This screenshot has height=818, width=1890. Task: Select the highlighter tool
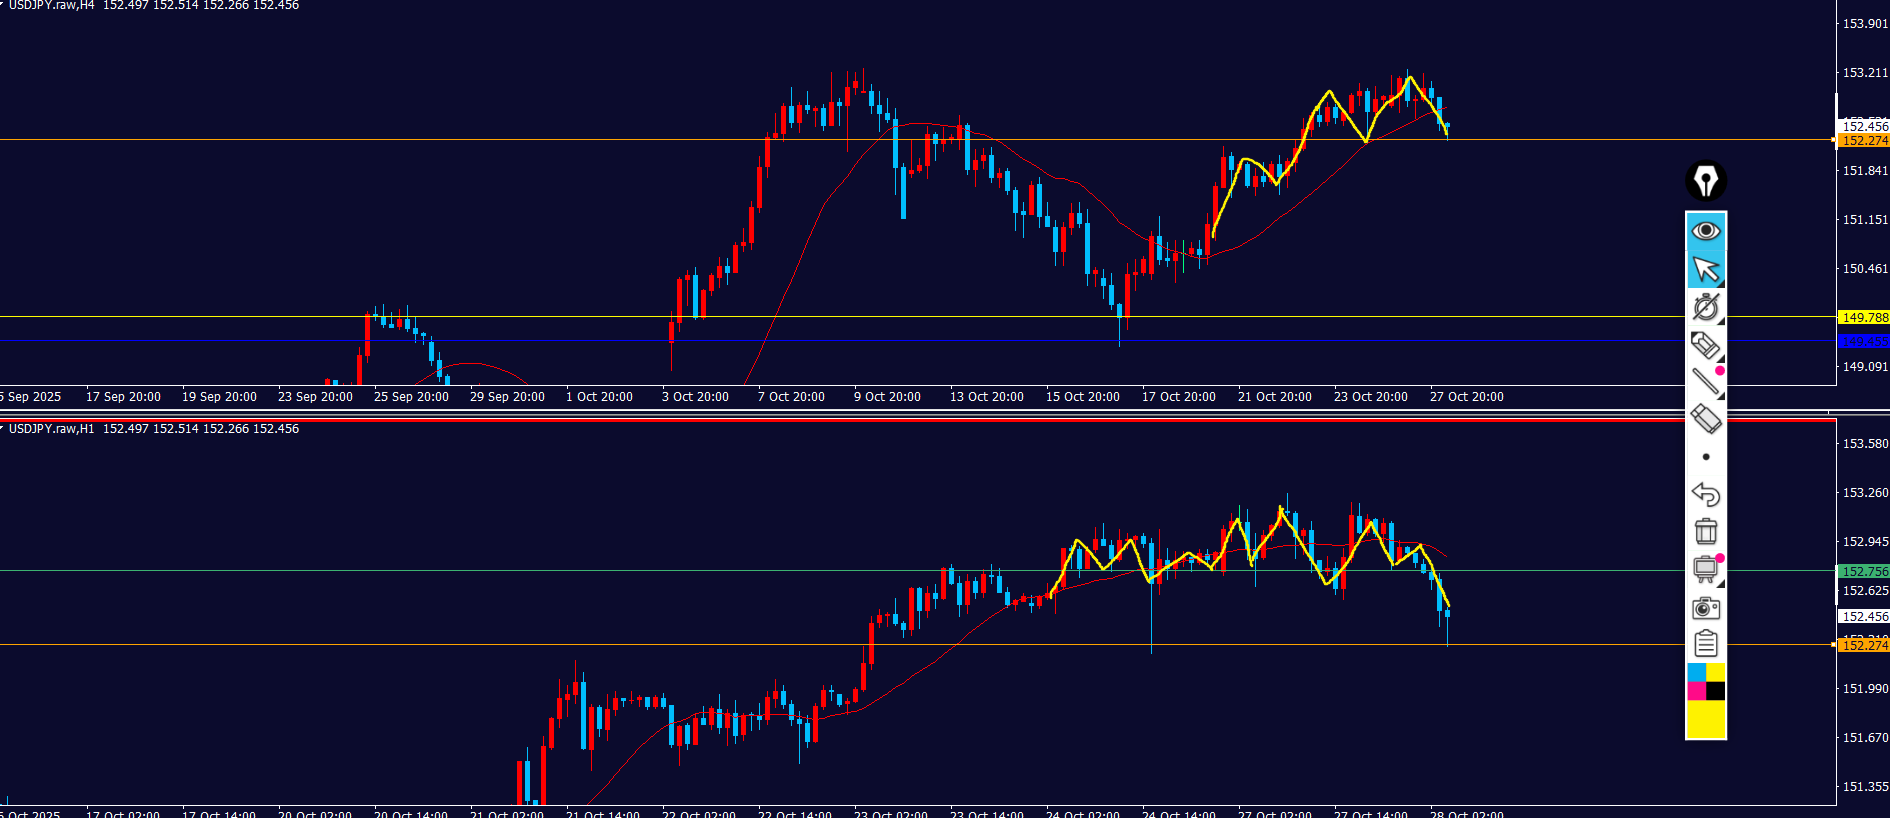[1705, 345]
